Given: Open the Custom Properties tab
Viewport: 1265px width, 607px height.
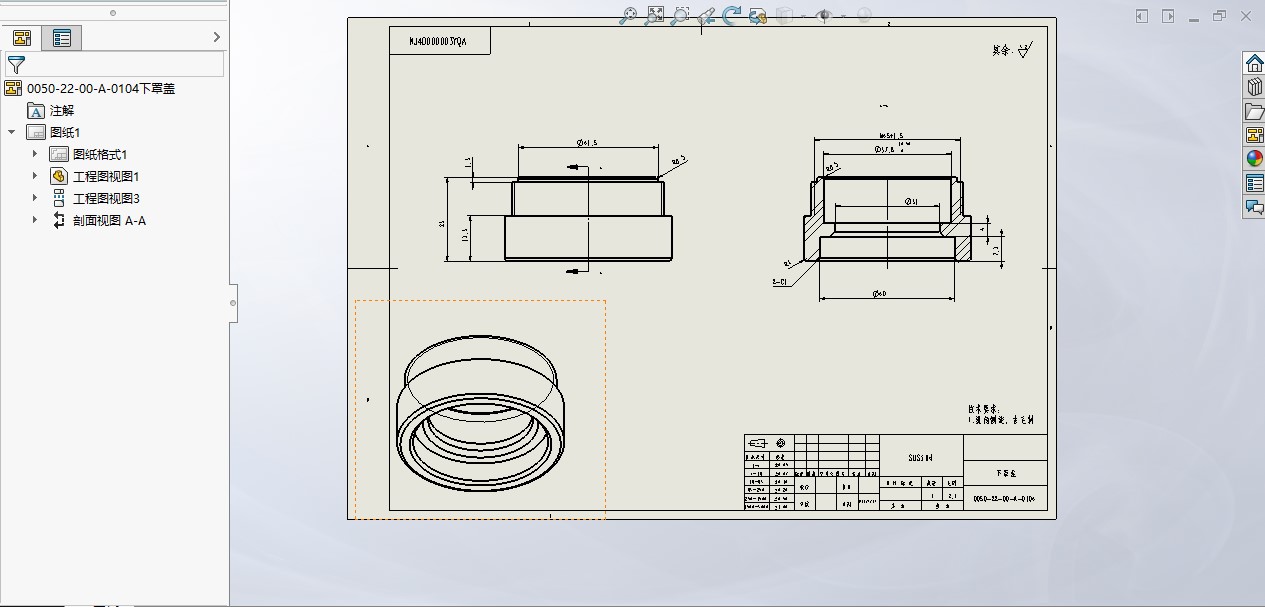Looking at the screenshot, I should pos(1254,182).
